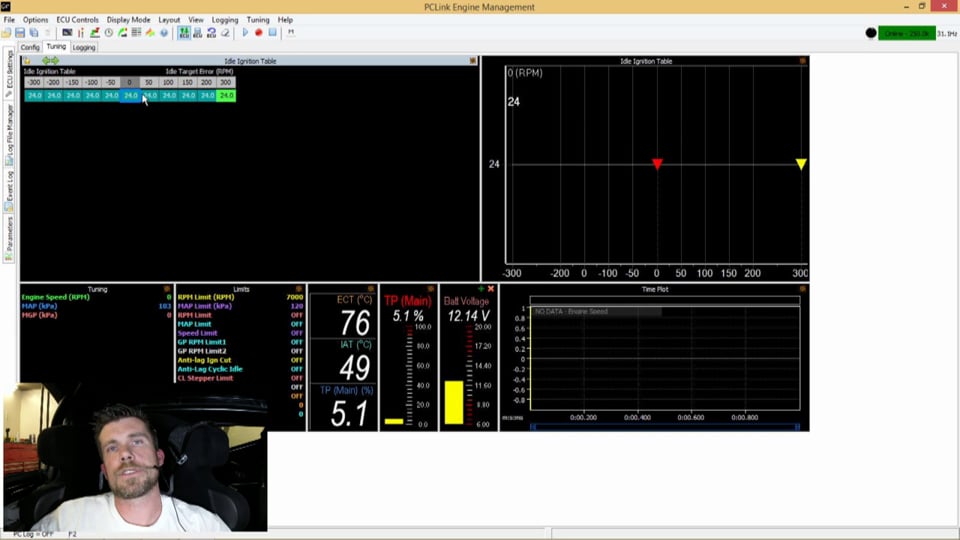This screenshot has width=960, height=540.
Task: Click the green plus on Batt Voltage gauge
Action: [x=481, y=288]
